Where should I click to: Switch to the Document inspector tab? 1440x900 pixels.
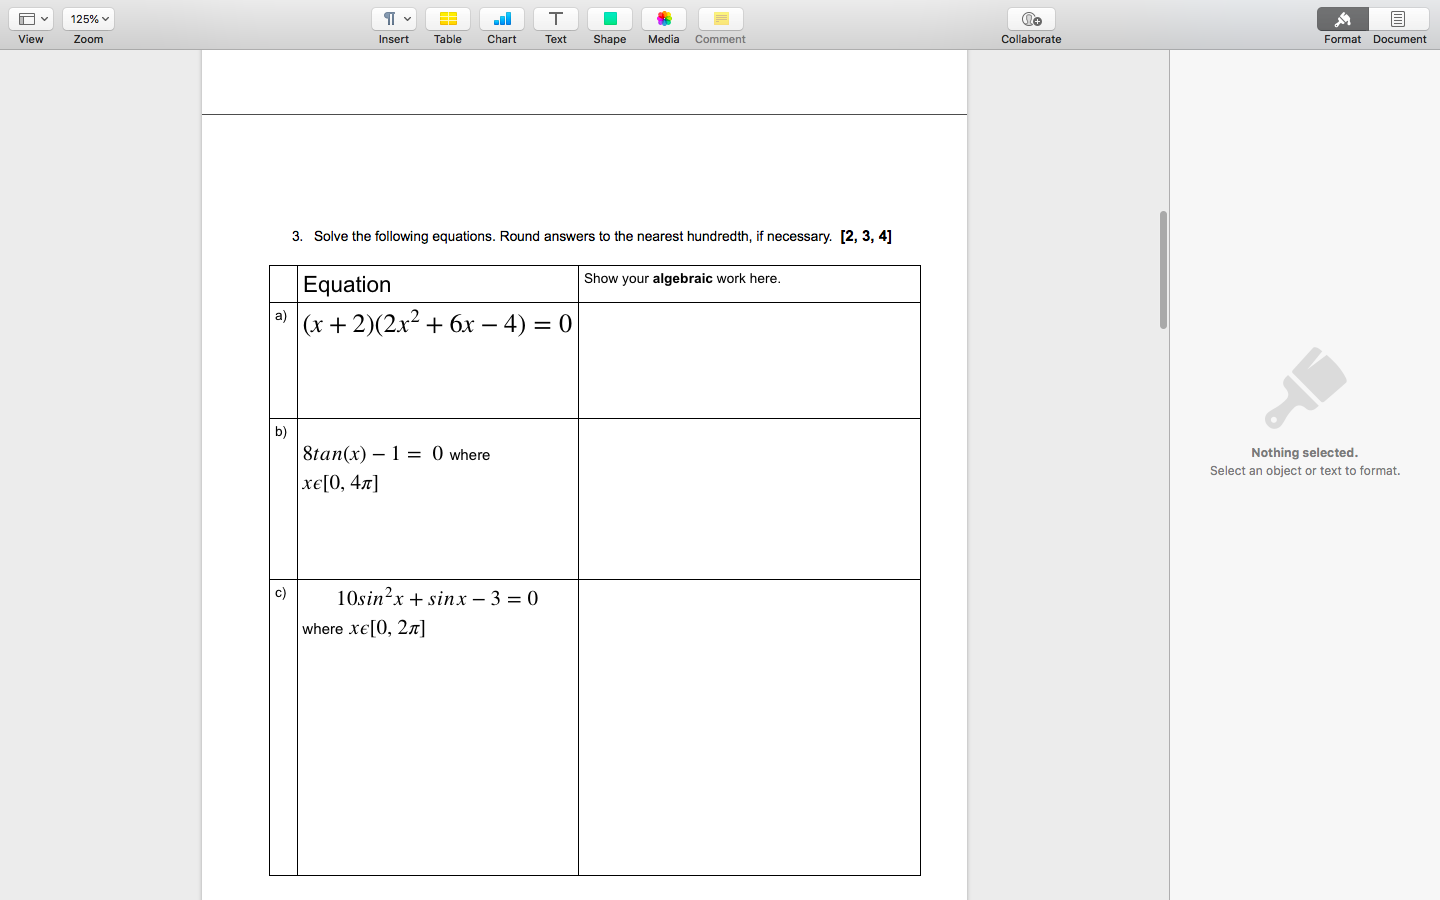tap(1399, 19)
